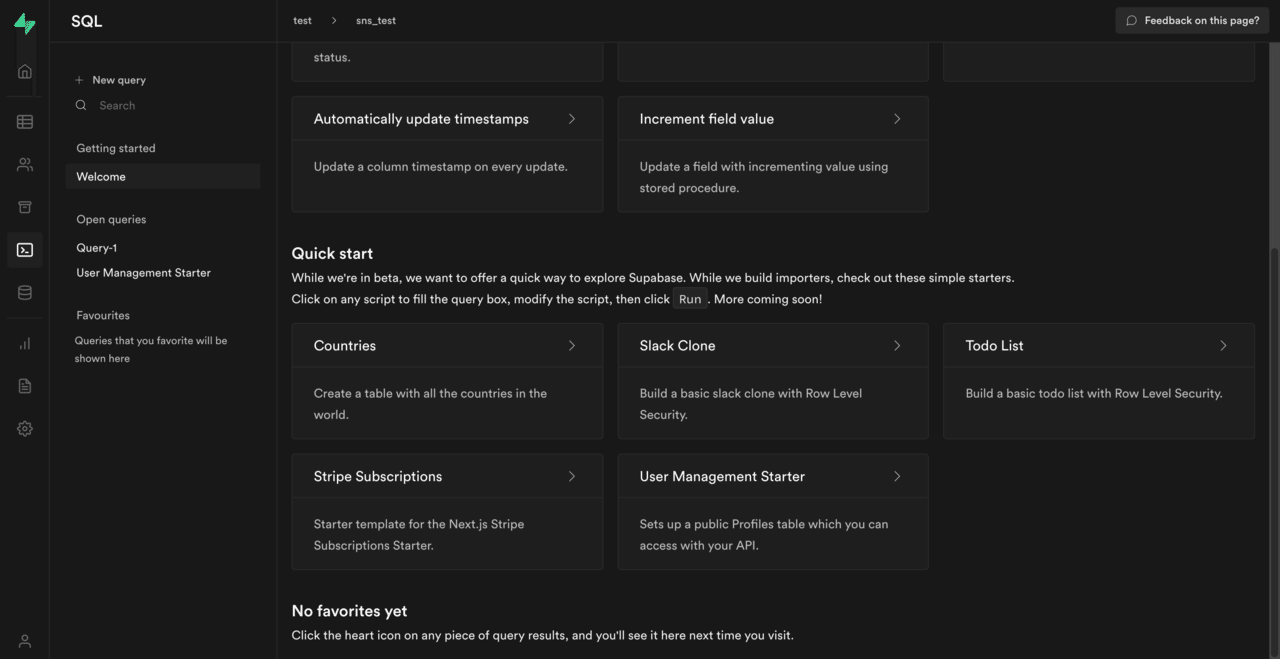Screen dimensions: 1280x659
Task: Expand the Todo List script chevron
Action: 1223,346
